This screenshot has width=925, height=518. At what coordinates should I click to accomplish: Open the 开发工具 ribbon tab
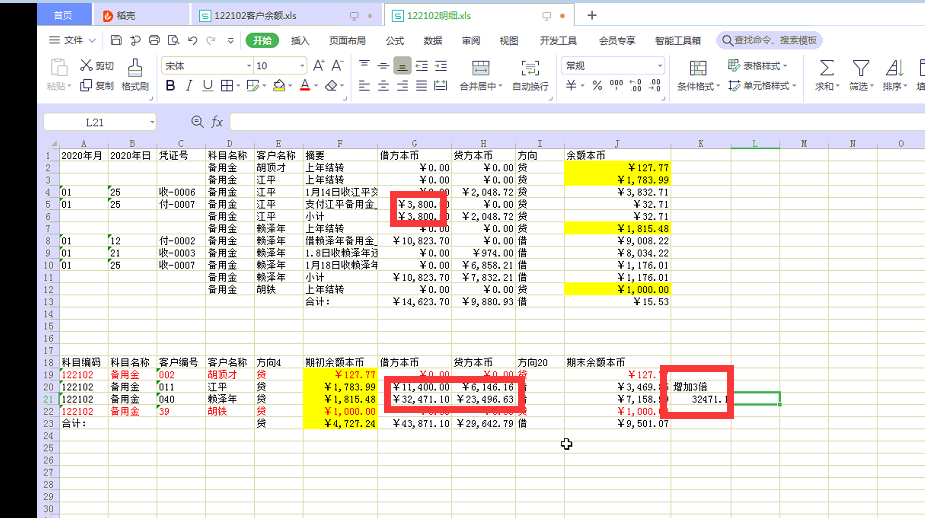click(x=558, y=40)
